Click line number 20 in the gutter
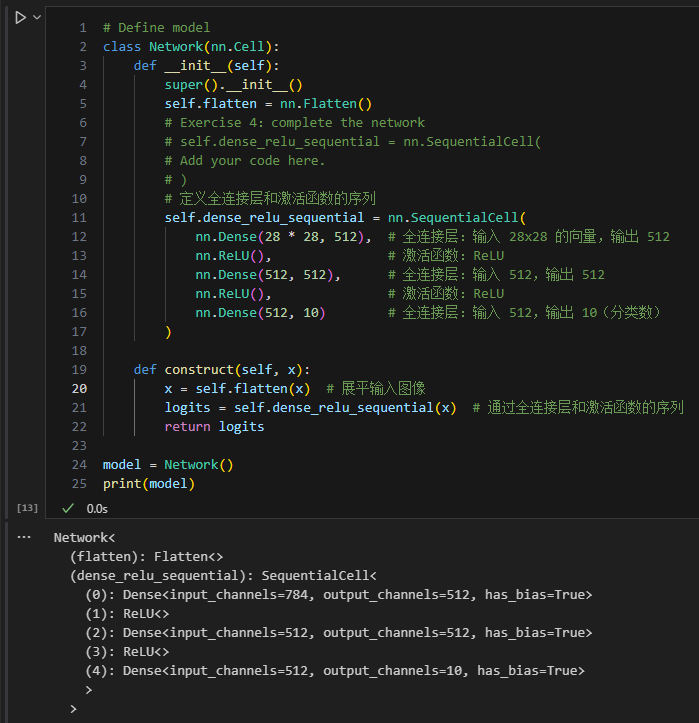The height and width of the screenshot is (723, 699). 79,389
